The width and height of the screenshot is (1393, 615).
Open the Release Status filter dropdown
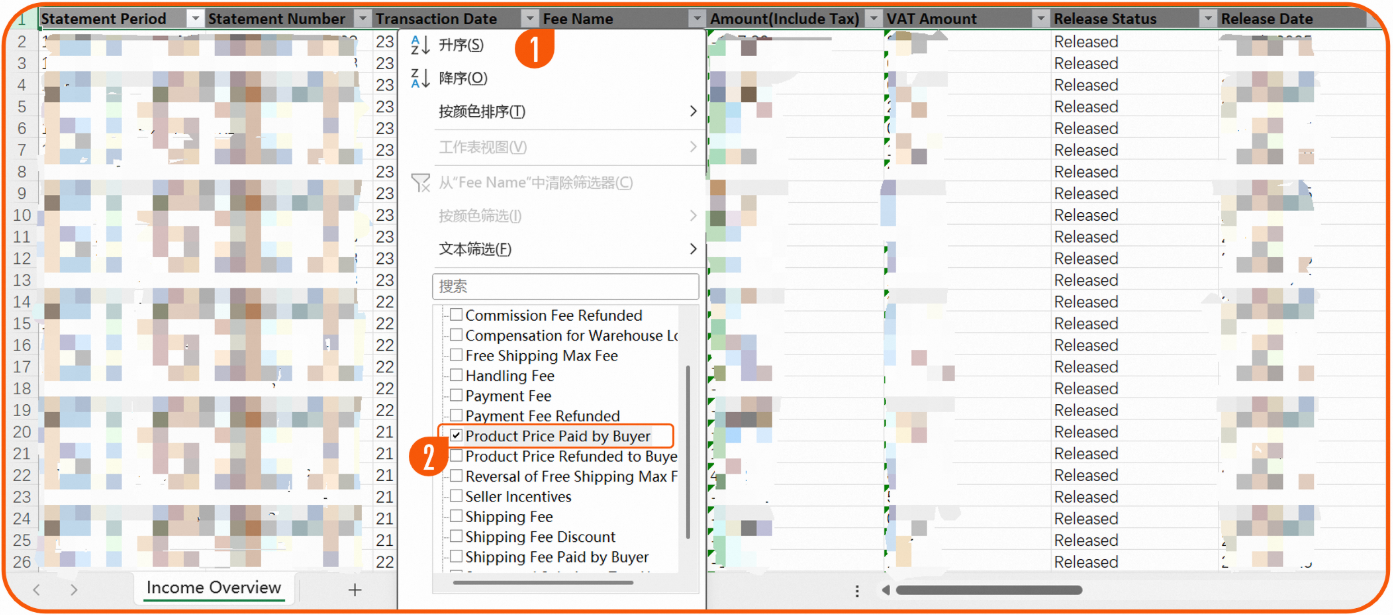pos(1207,19)
